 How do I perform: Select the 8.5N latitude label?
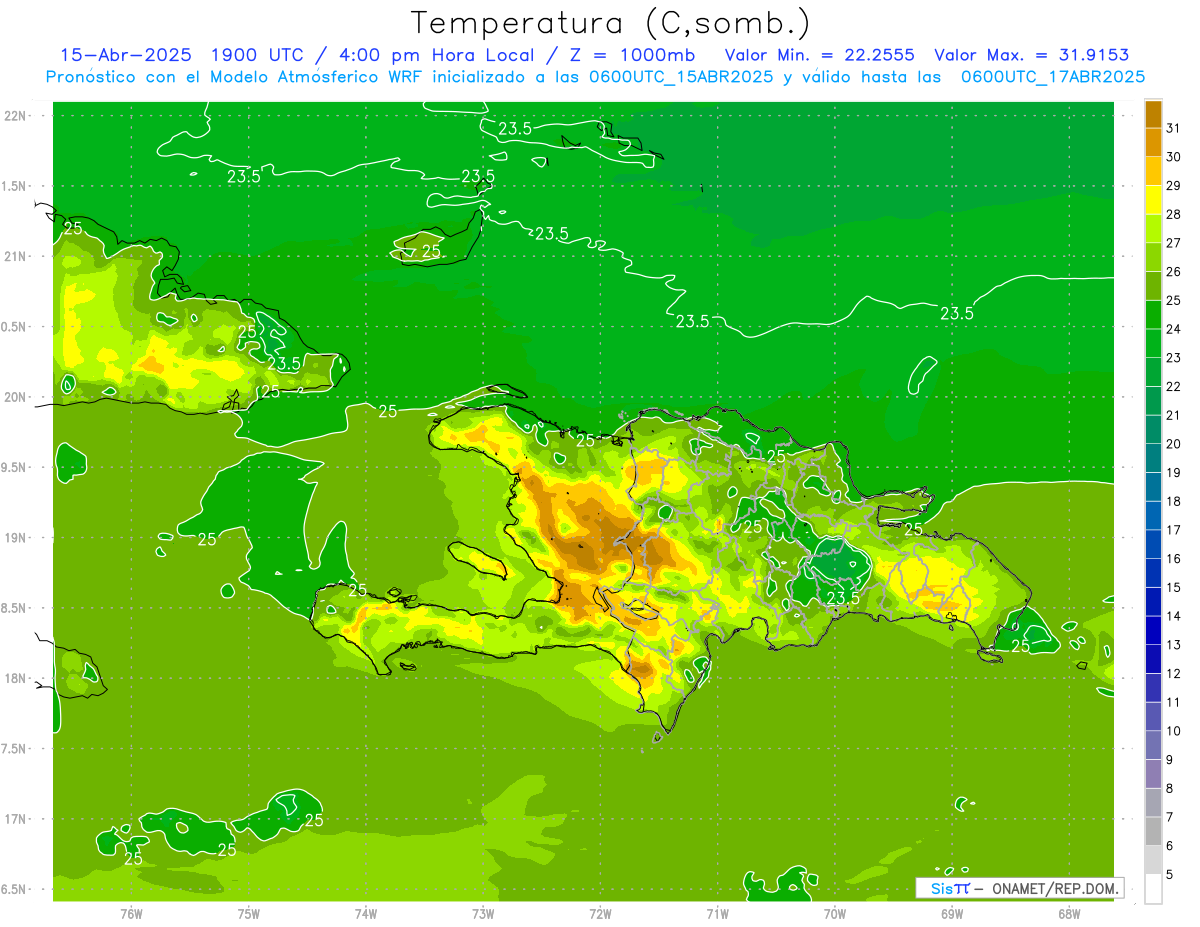(13, 608)
